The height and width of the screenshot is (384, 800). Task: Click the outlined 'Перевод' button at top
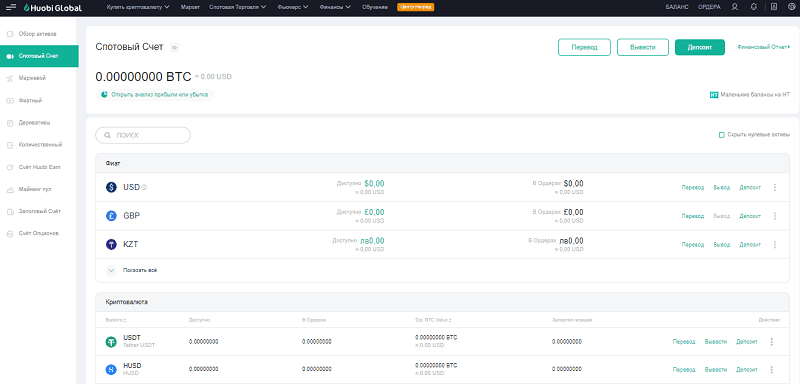point(584,47)
